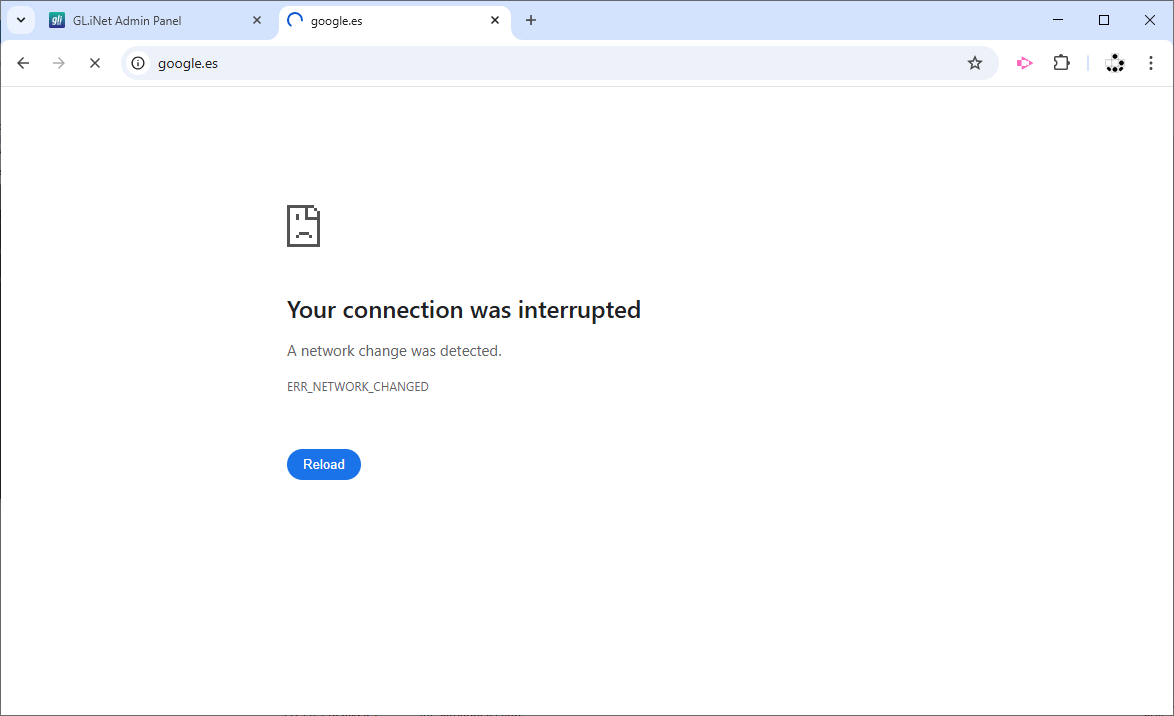Open a new tab with plus button

pos(531,20)
